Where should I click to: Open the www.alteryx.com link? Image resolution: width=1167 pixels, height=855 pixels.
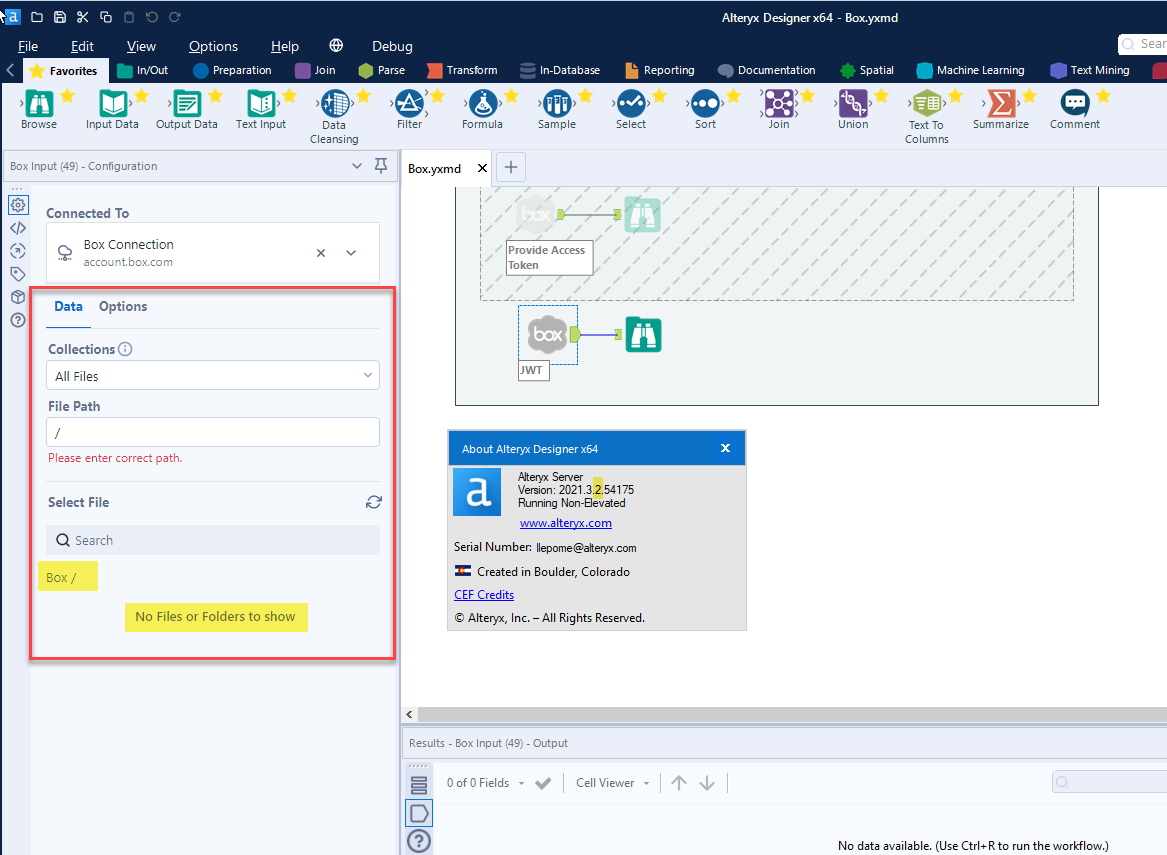click(565, 523)
